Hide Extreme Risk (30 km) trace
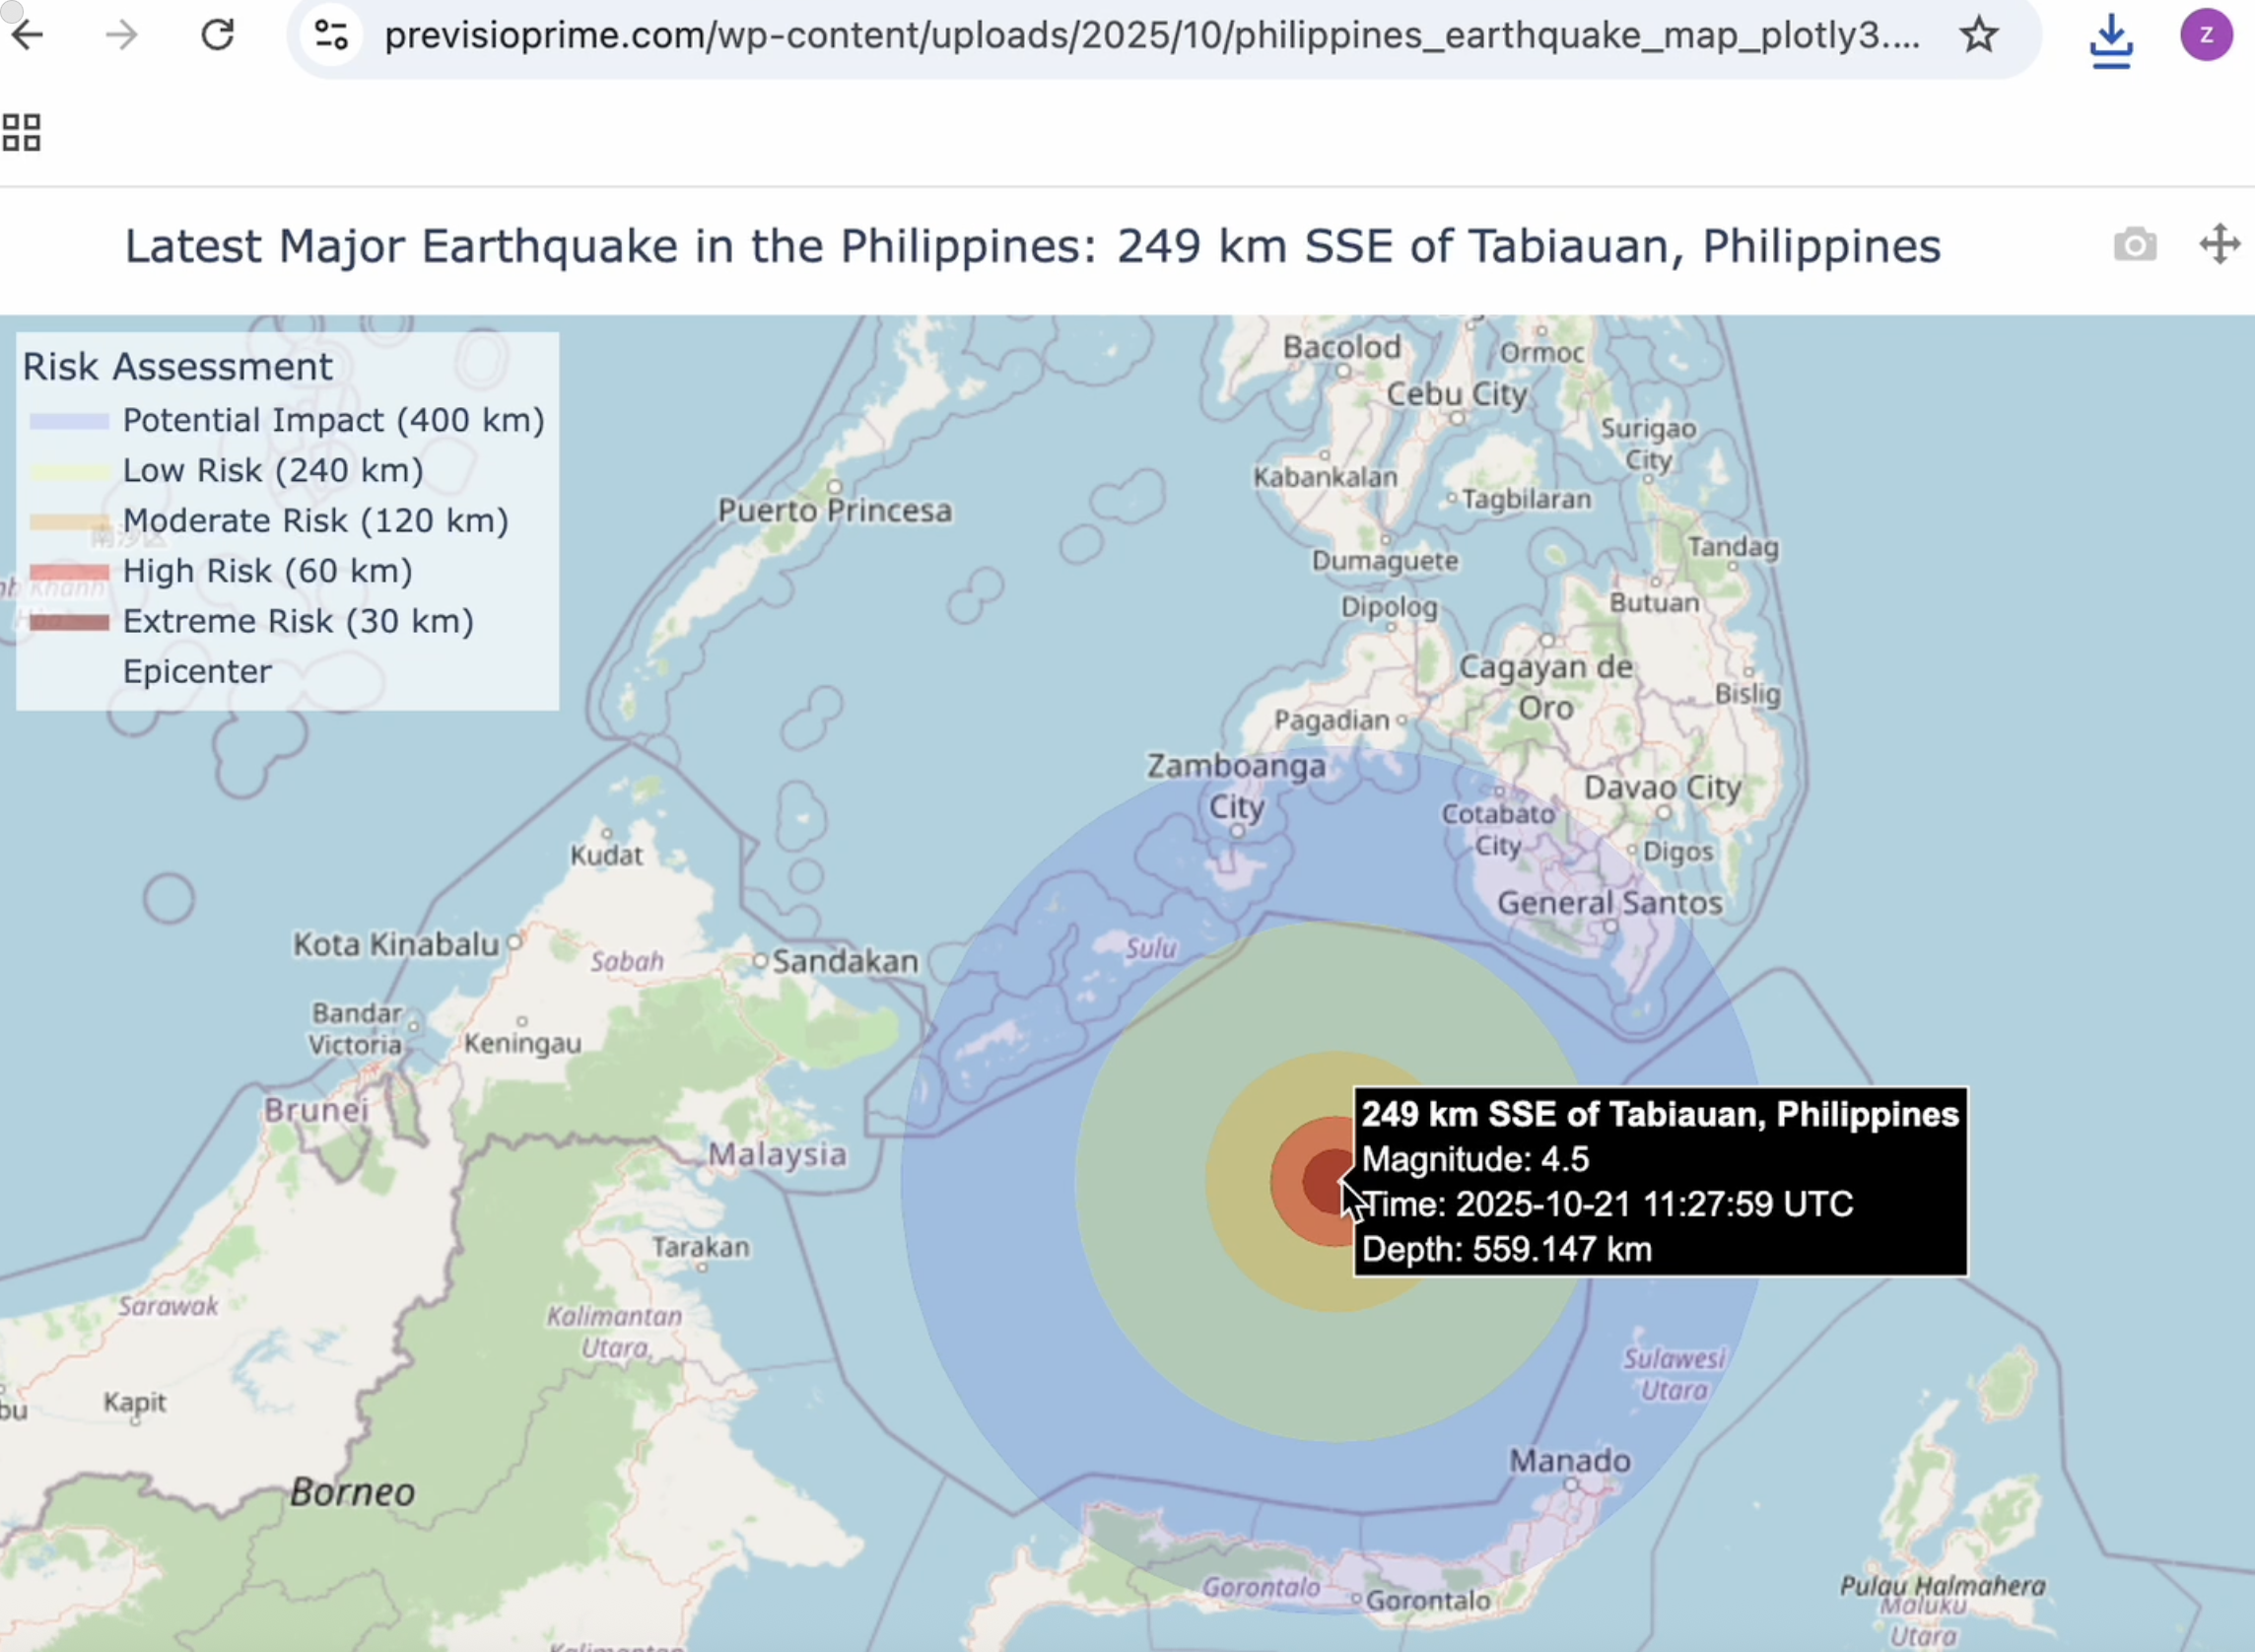This screenshot has width=2255, height=1652. [x=298, y=621]
